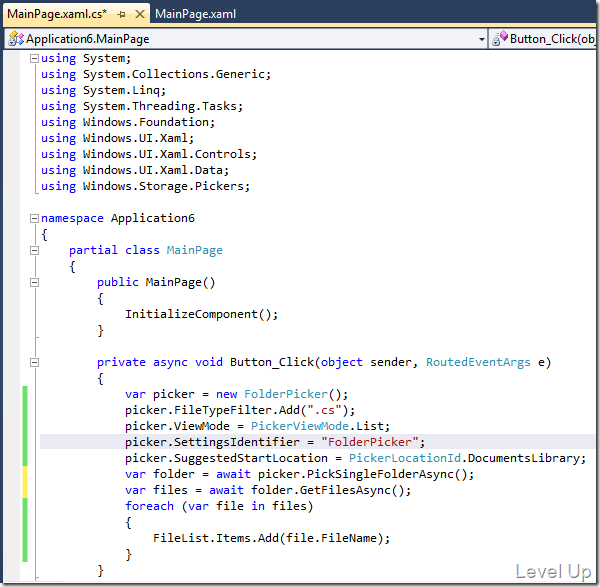This screenshot has height=587, width=600.
Task: Click the '"FolderPicker"' string literal
Action: pyautogui.click(x=369, y=442)
